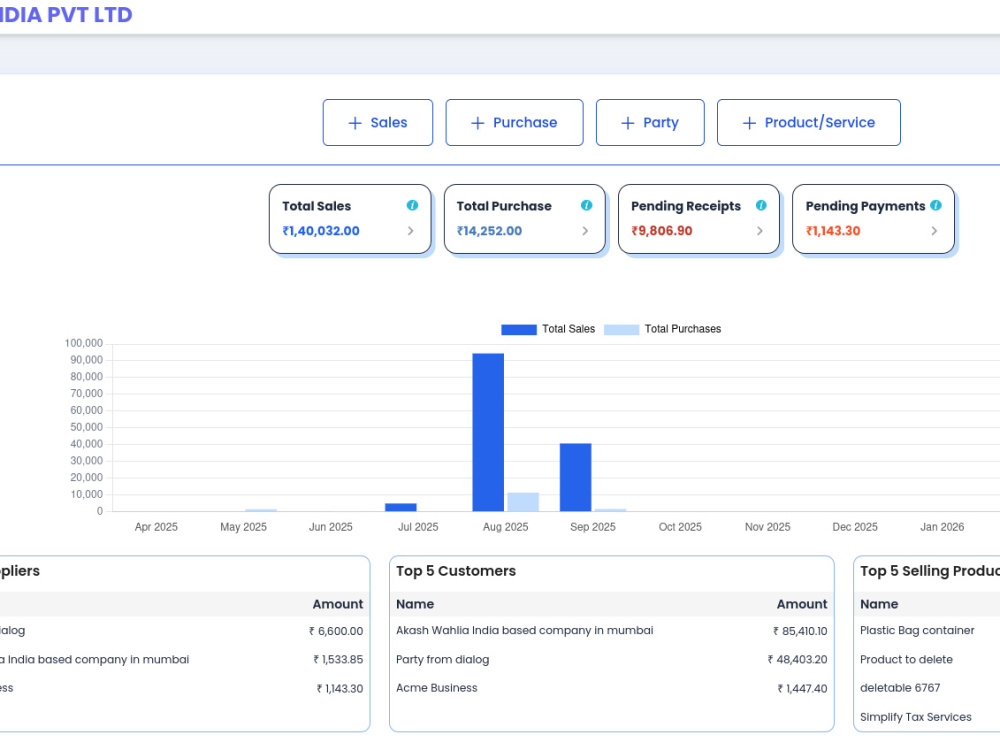Click the Aug 2025 sales bar

[488, 432]
